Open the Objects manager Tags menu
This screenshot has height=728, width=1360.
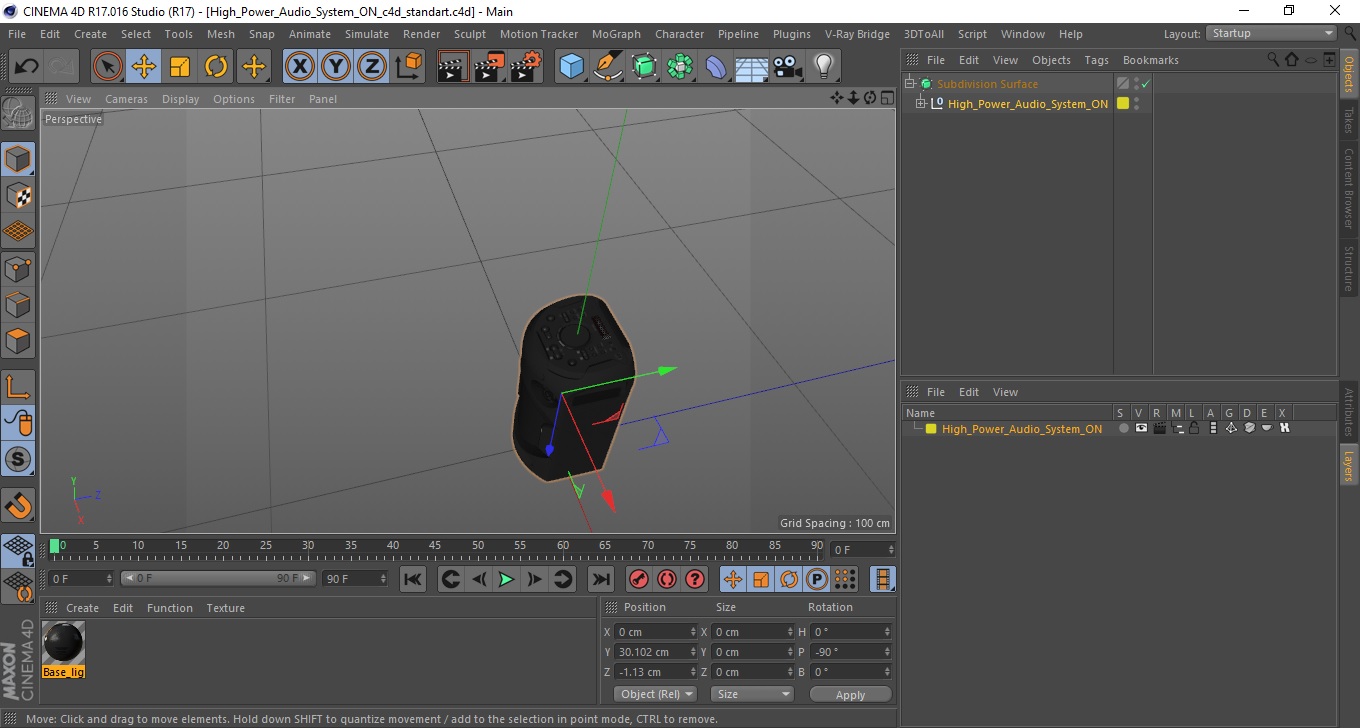pos(1097,60)
